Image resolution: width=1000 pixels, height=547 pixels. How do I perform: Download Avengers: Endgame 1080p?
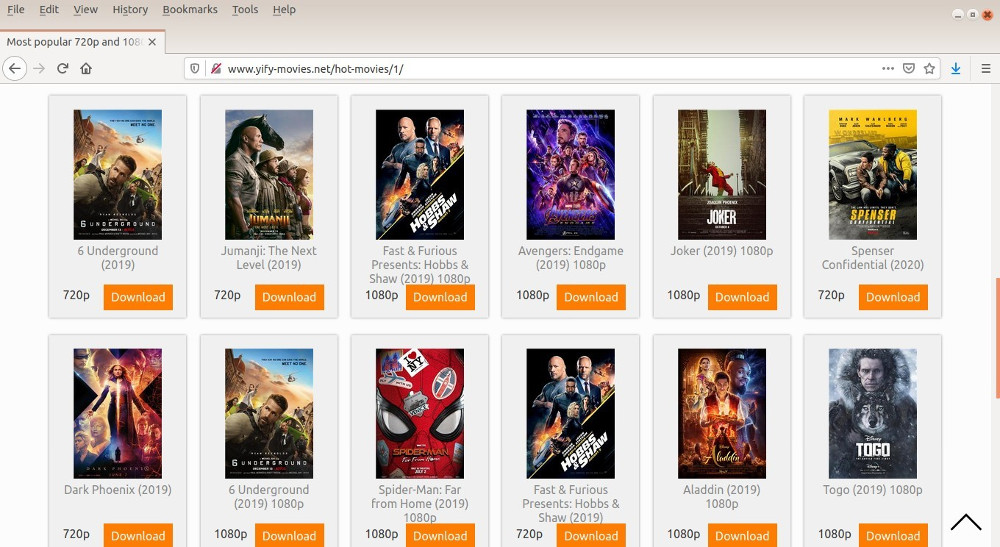point(591,297)
